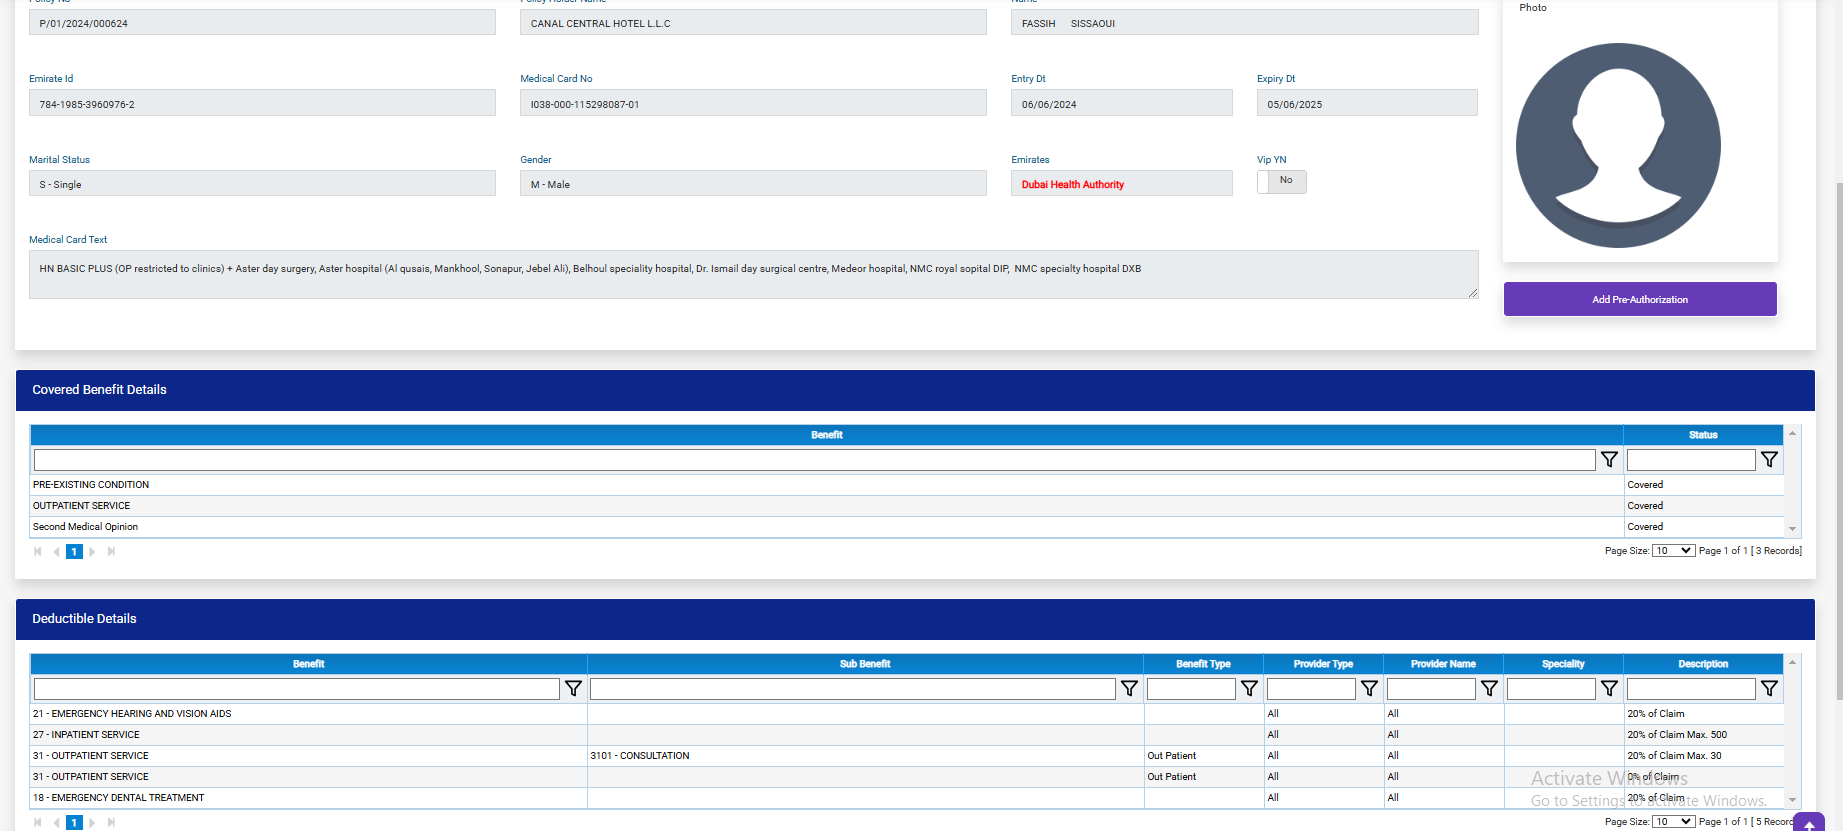Click the purple scroll-to-top arrow button
Viewport: 1843px width, 831px height.
click(x=1809, y=824)
